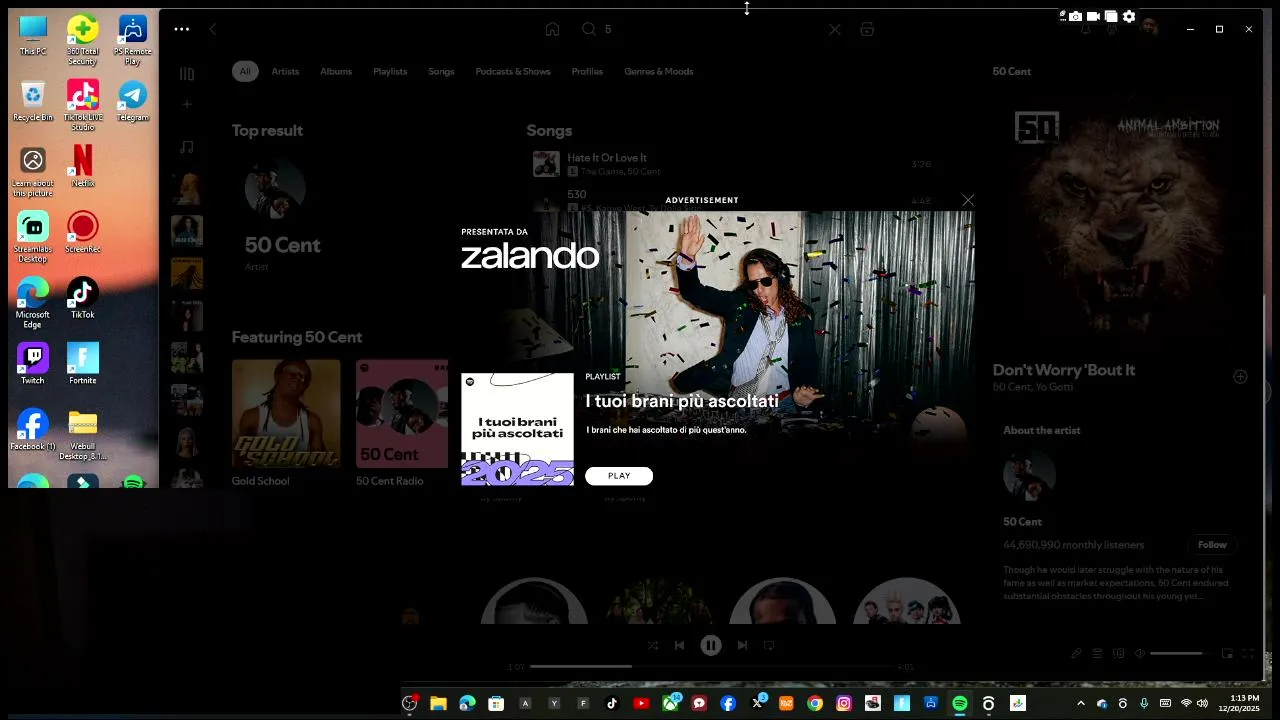The width and height of the screenshot is (1280, 720).
Task: Open the 50 Cent top result
Action: (282, 245)
